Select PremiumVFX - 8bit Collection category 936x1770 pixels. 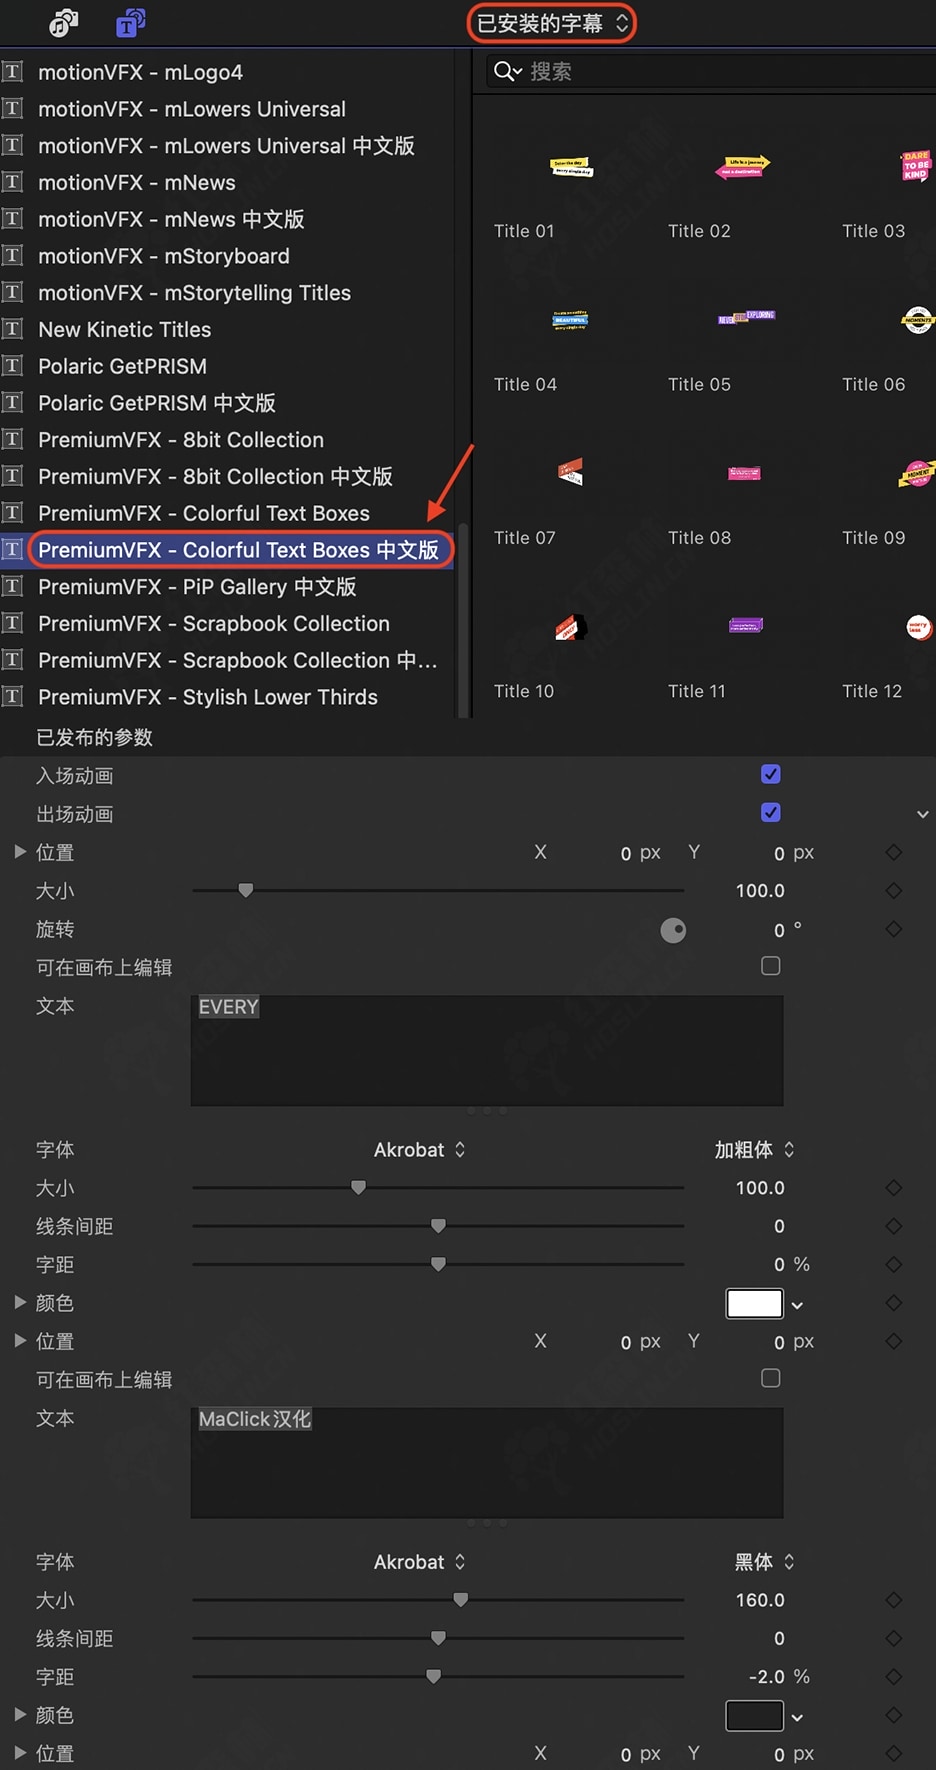point(181,440)
